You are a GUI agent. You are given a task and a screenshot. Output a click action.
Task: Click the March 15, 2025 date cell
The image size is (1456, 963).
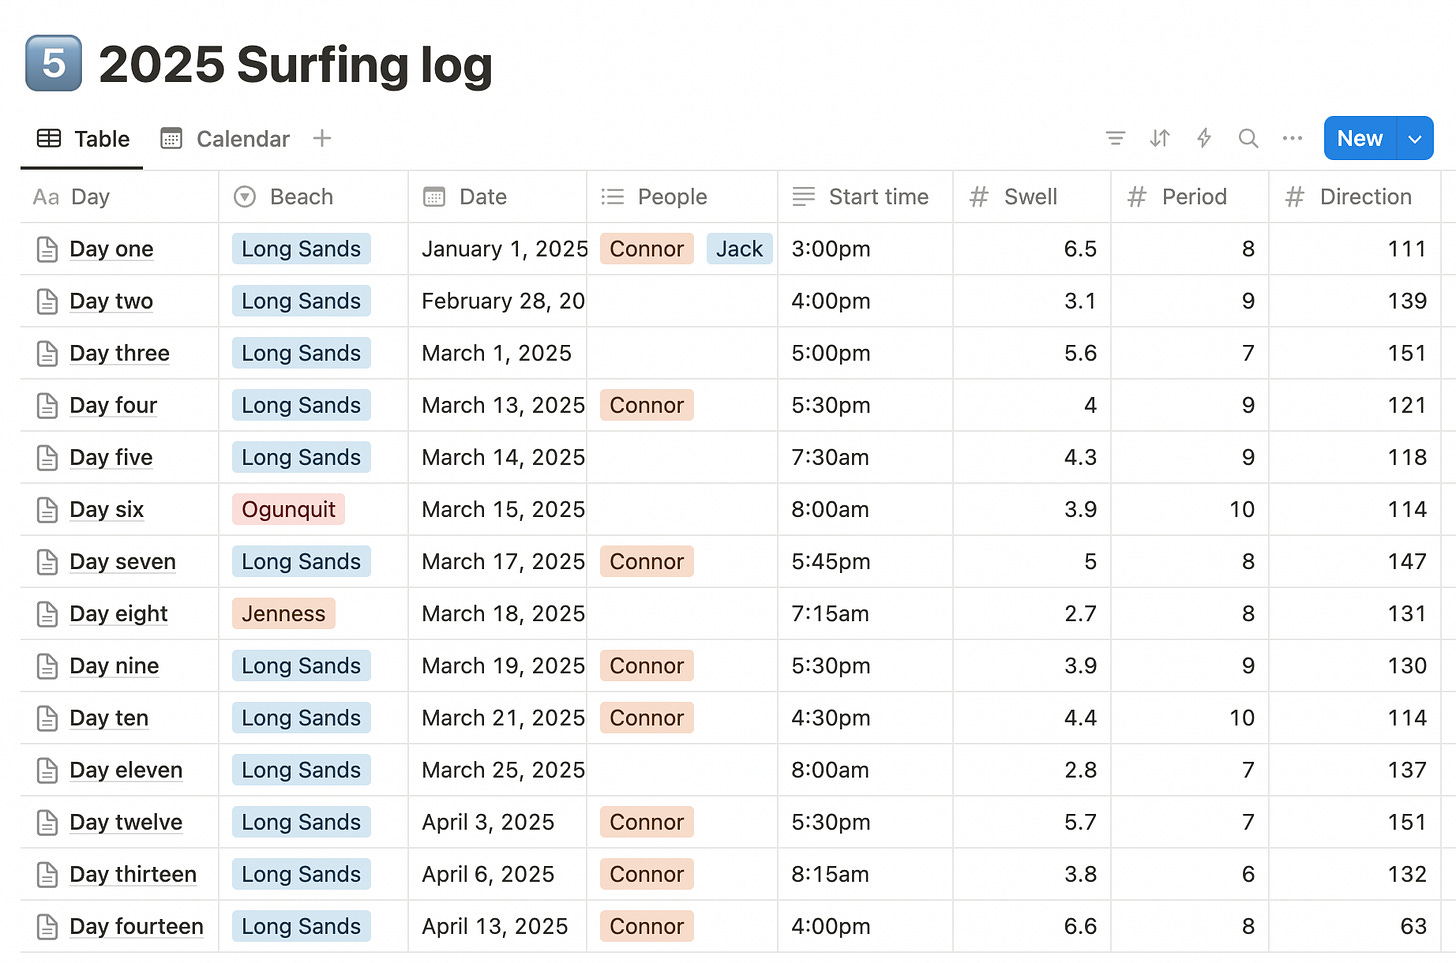pos(503,510)
